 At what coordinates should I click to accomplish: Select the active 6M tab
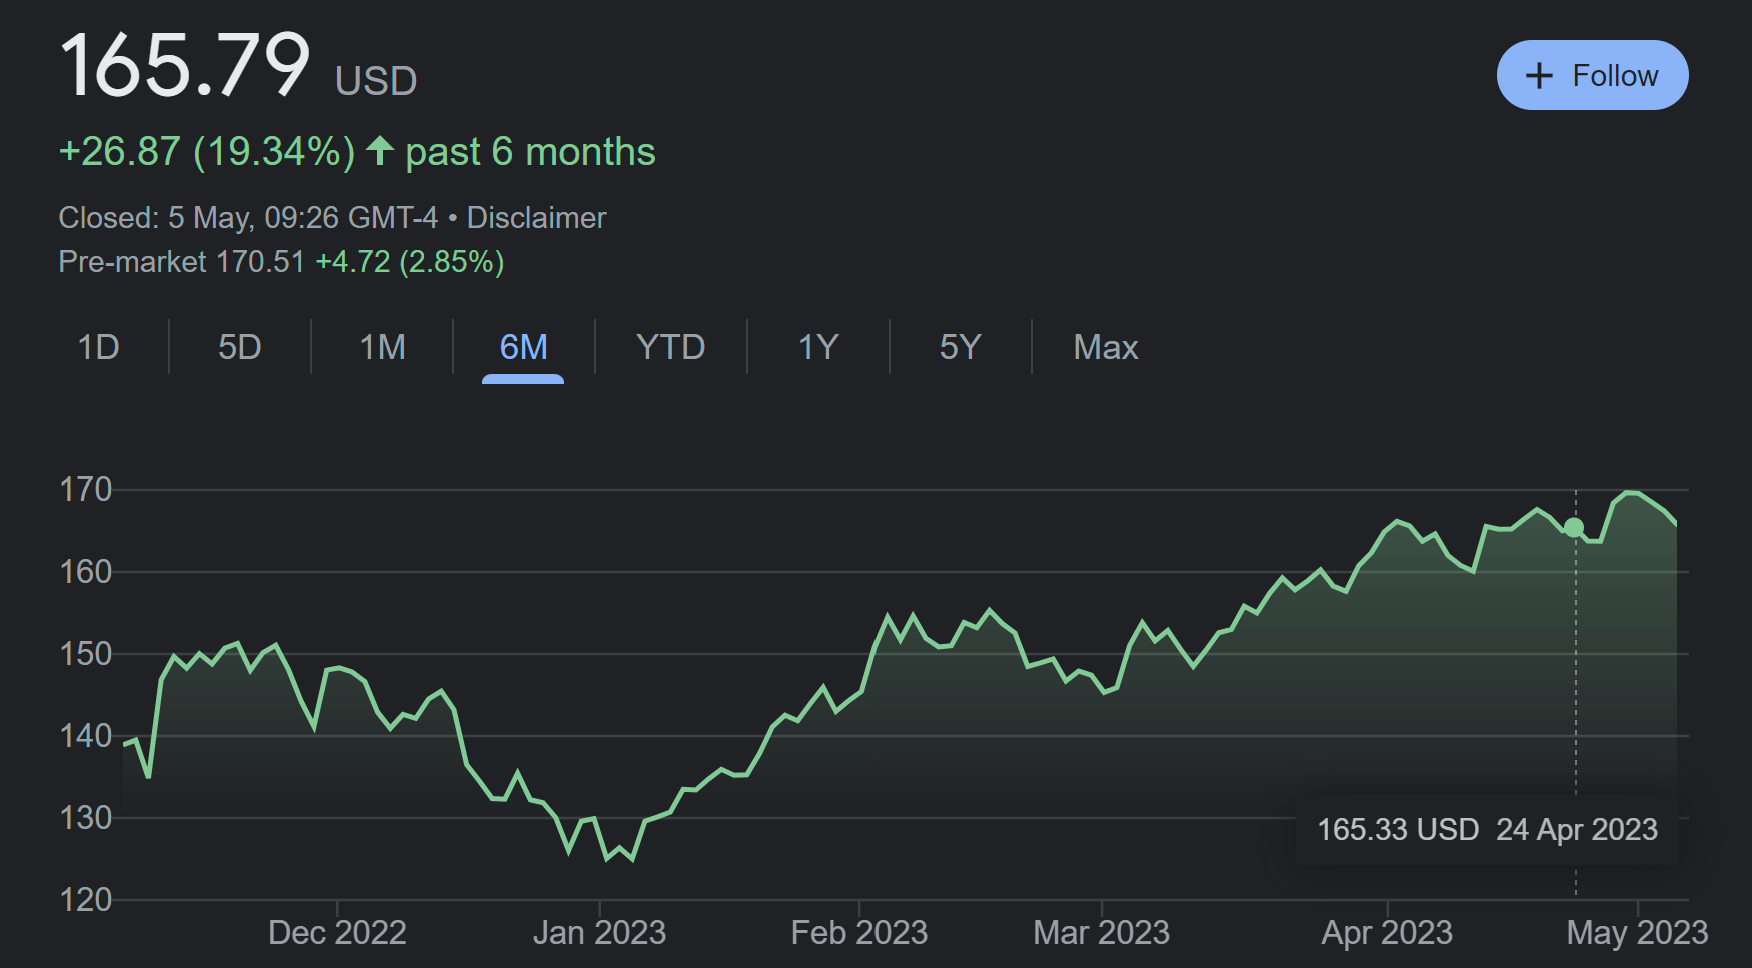pos(523,347)
